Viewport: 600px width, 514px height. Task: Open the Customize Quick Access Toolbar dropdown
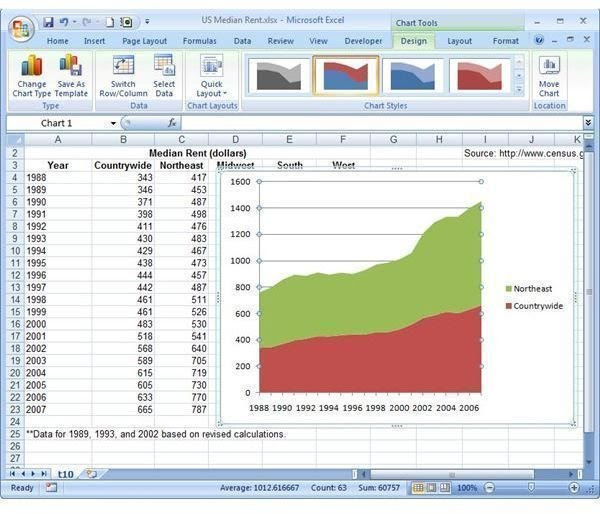[147, 22]
